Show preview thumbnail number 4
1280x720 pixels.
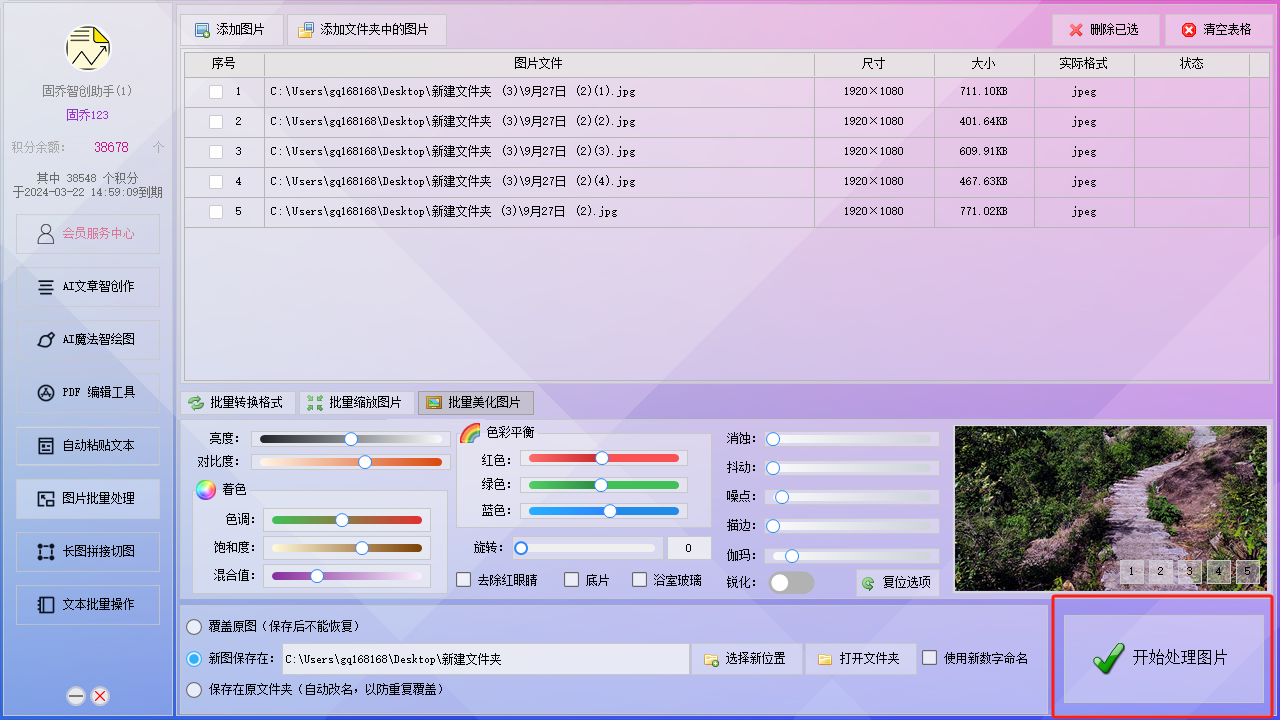click(x=1219, y=572)
